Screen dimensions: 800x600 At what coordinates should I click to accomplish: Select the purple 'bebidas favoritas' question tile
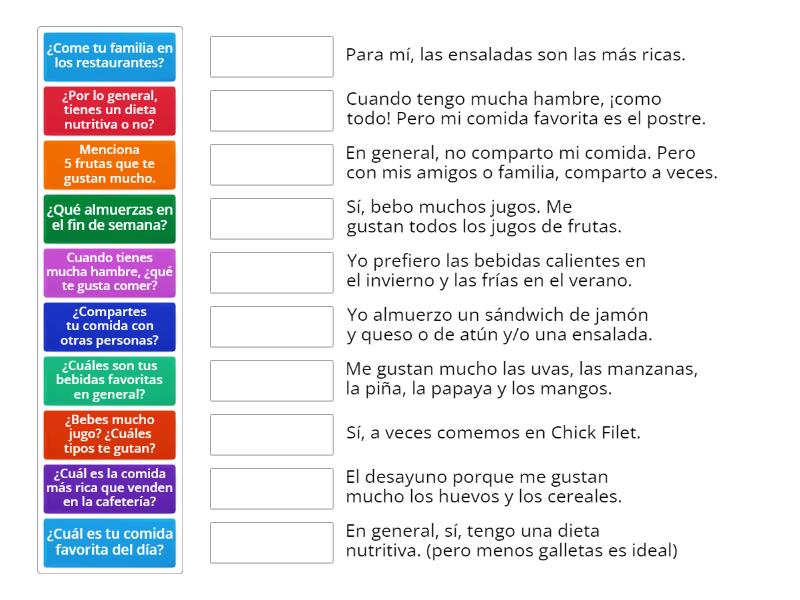pyautogui.click(x=110, y=380)
